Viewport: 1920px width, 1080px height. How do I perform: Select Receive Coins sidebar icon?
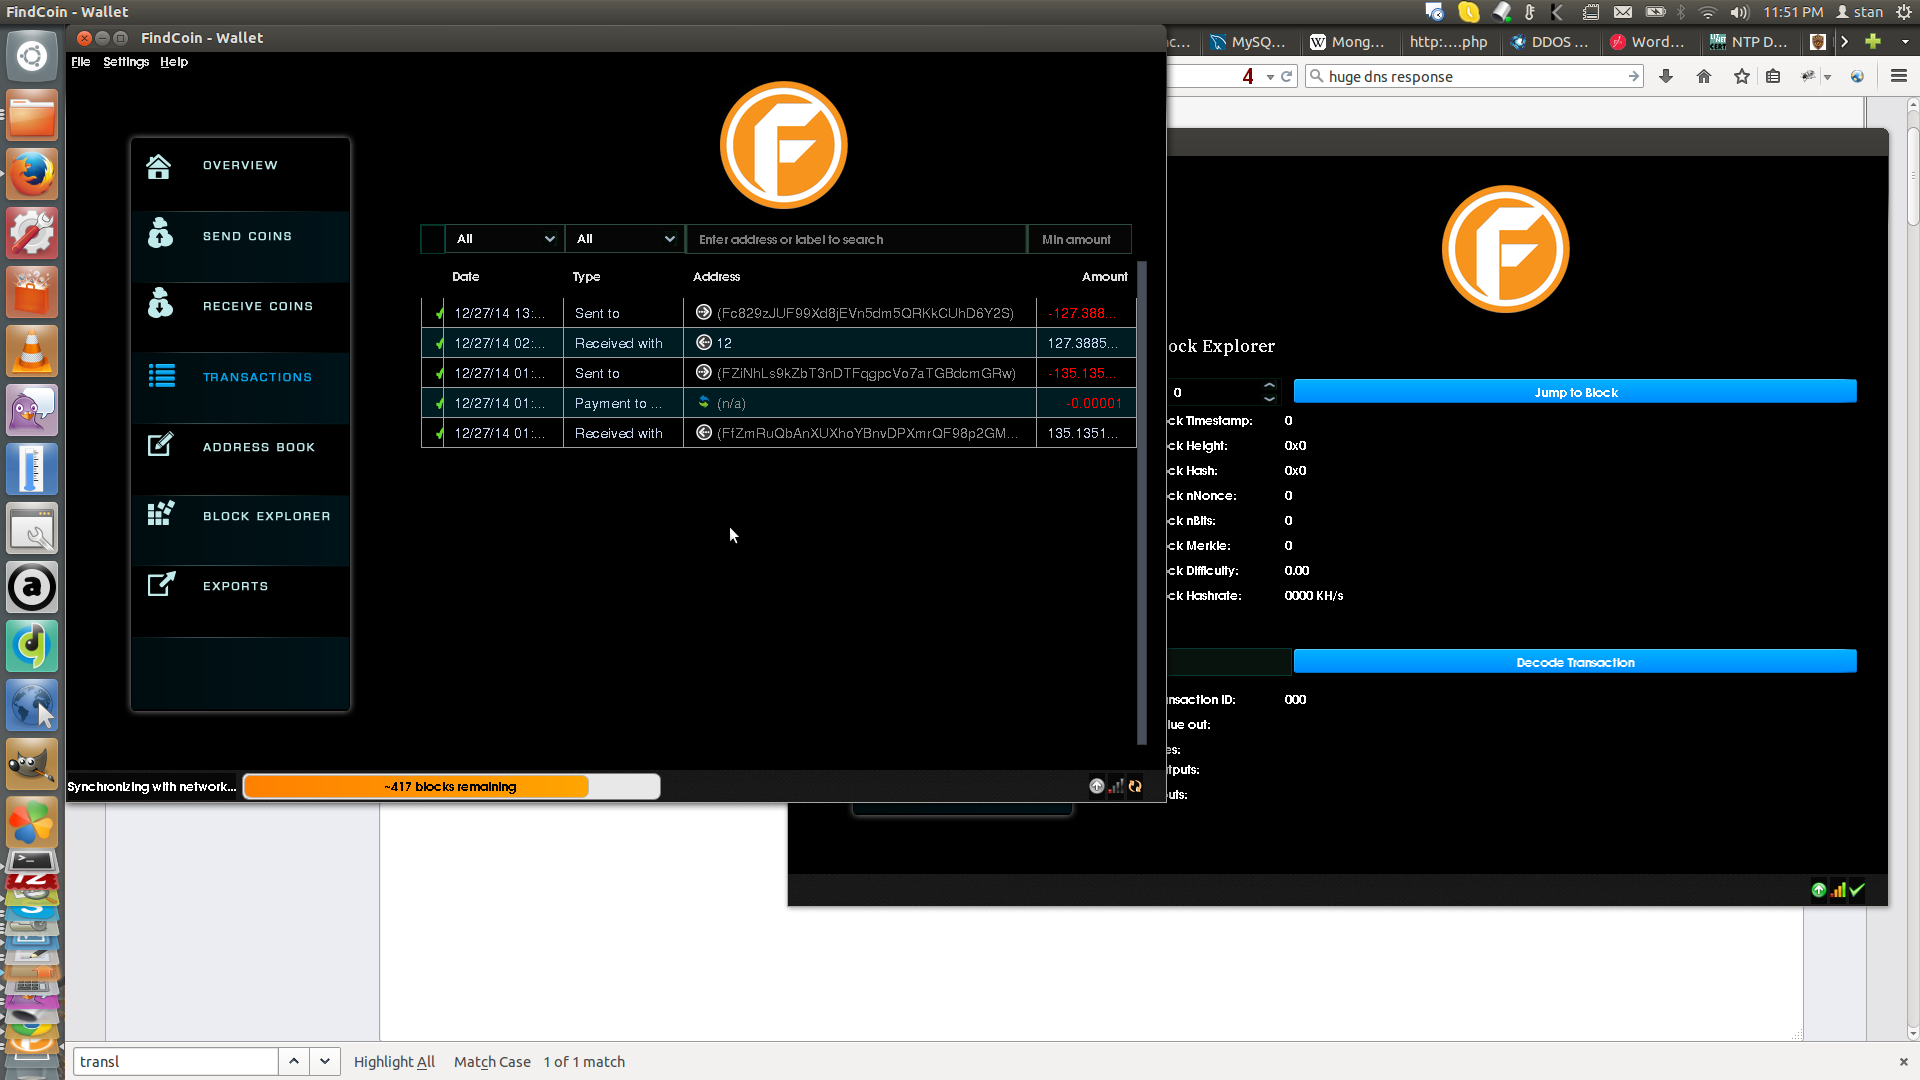point(160,303)
